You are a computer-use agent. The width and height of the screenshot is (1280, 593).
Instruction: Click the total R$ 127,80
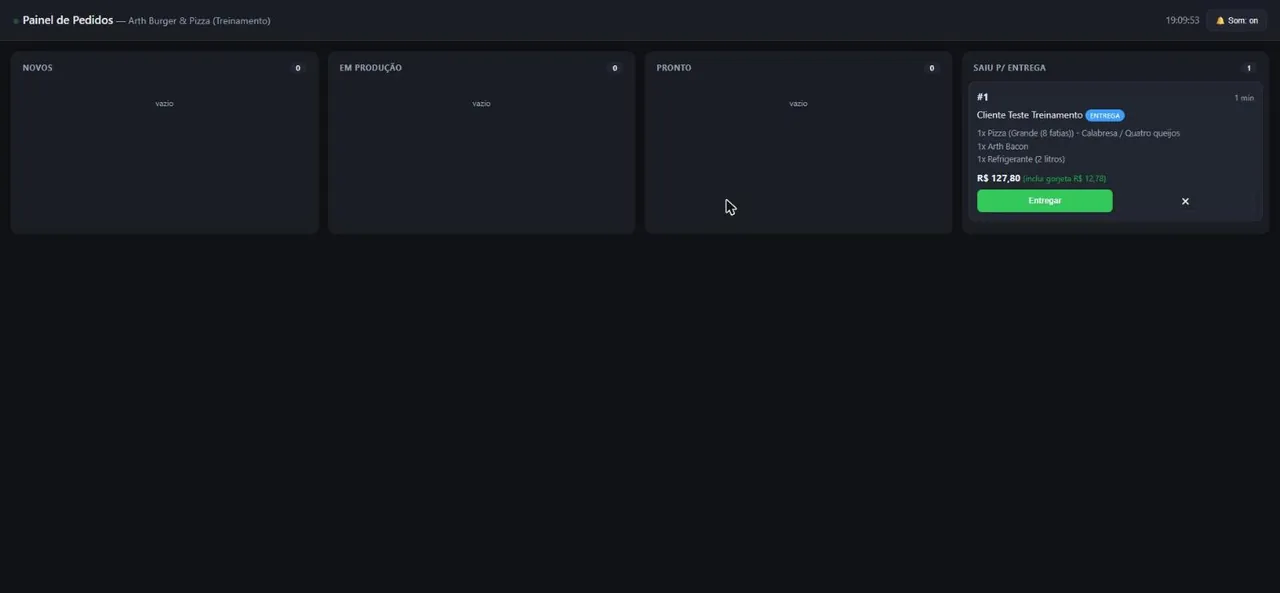(998, 178)
